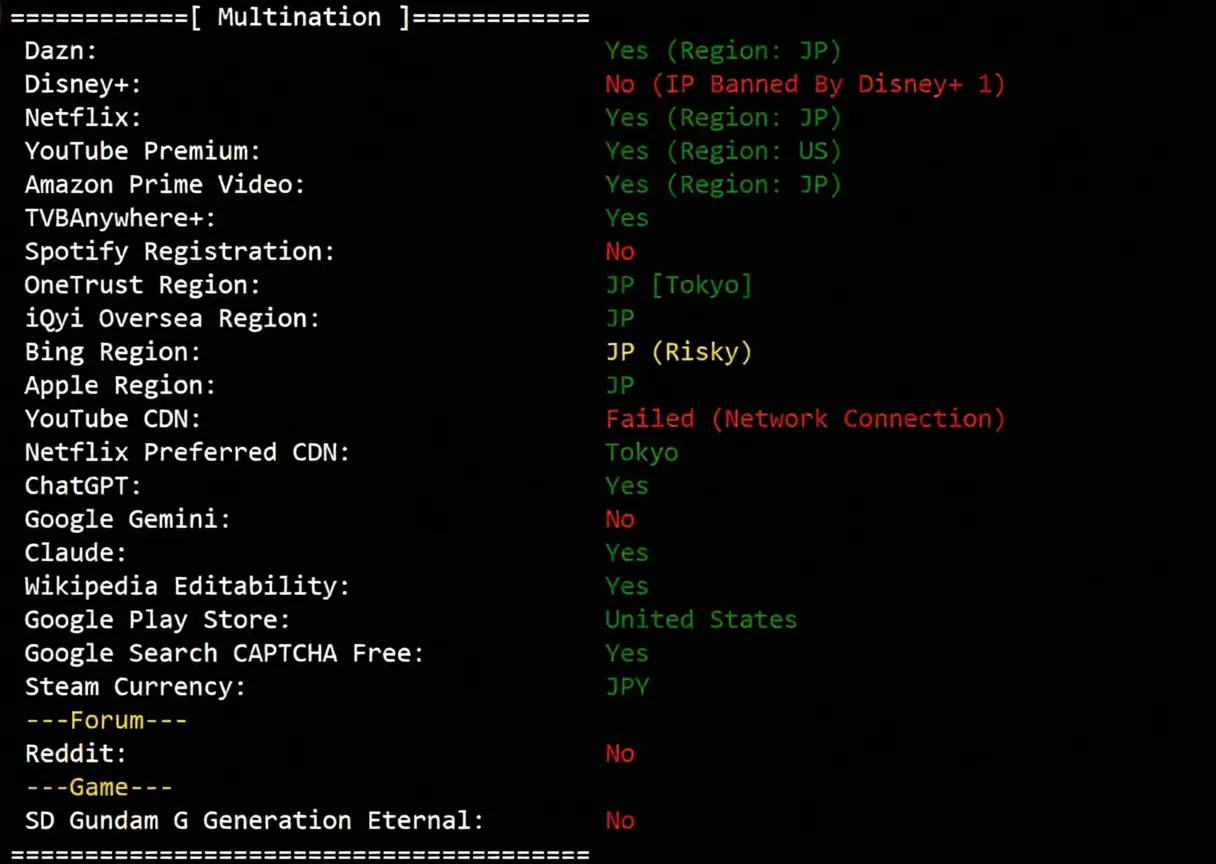
Task: Select the Dazn label
Action: coord(61,51)
